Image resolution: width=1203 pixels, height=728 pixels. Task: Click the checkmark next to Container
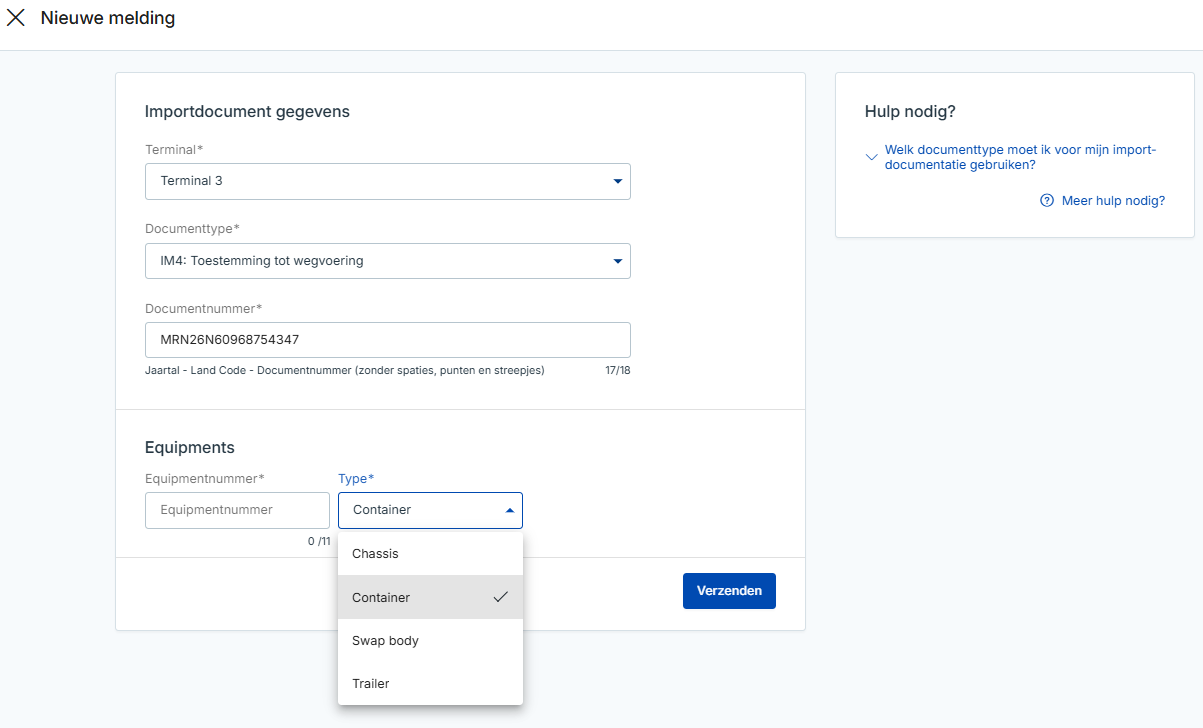501,597
